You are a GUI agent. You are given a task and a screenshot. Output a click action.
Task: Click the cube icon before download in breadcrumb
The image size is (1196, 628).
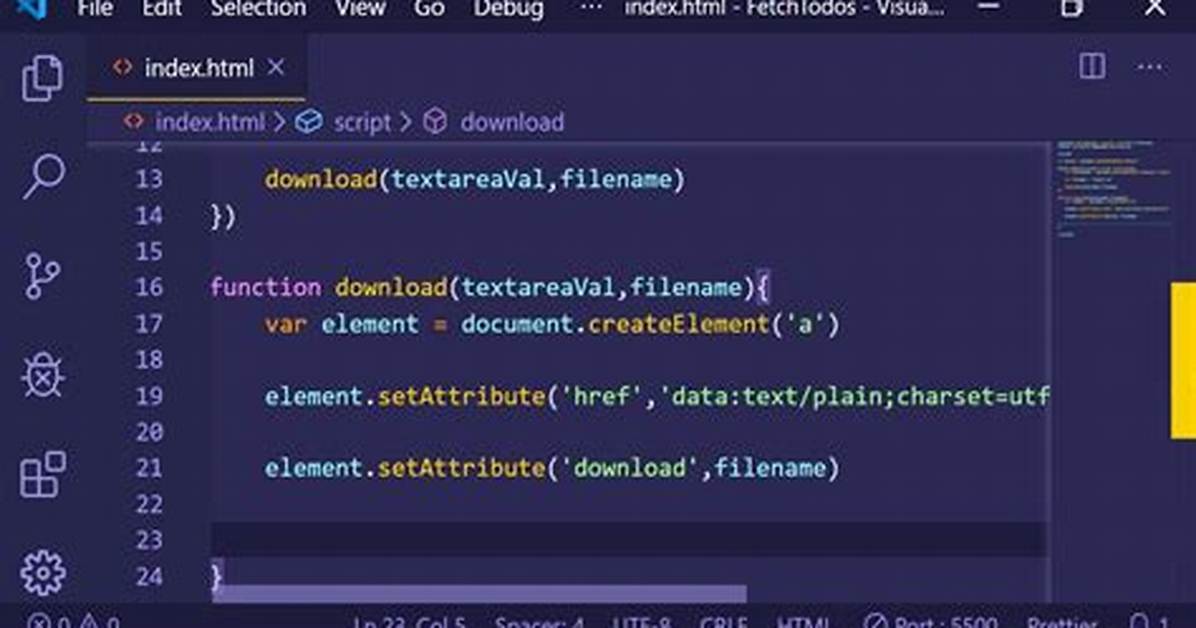click(x=435, y=121)
